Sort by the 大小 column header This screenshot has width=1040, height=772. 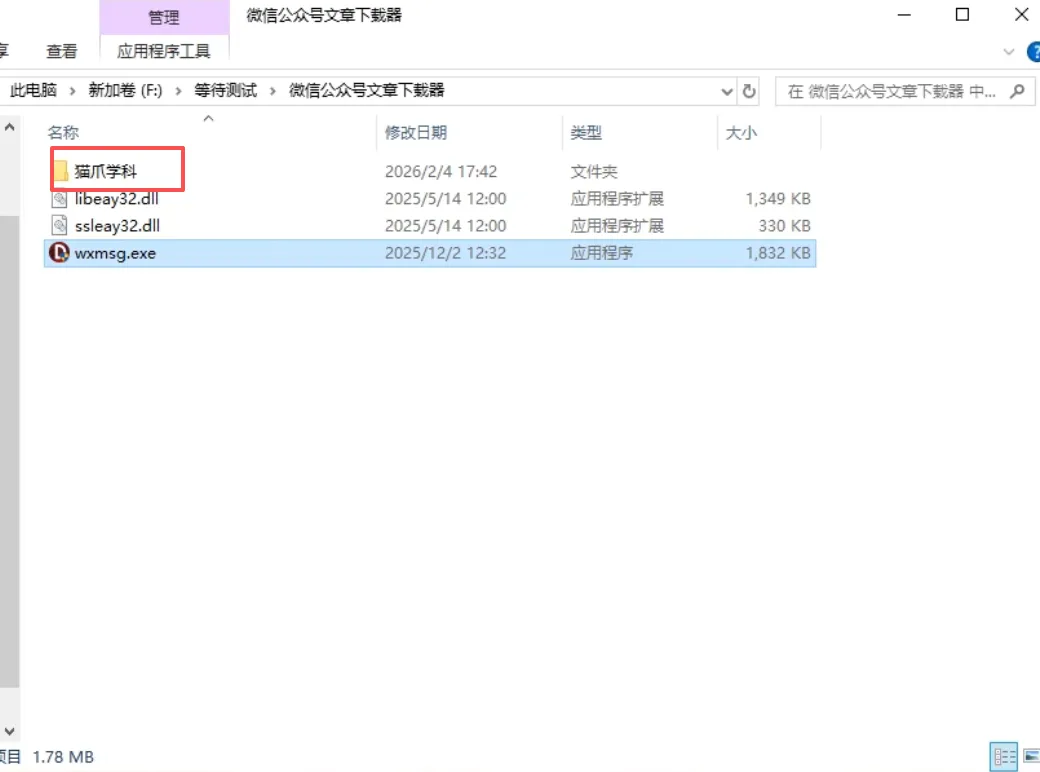(742, 133)
